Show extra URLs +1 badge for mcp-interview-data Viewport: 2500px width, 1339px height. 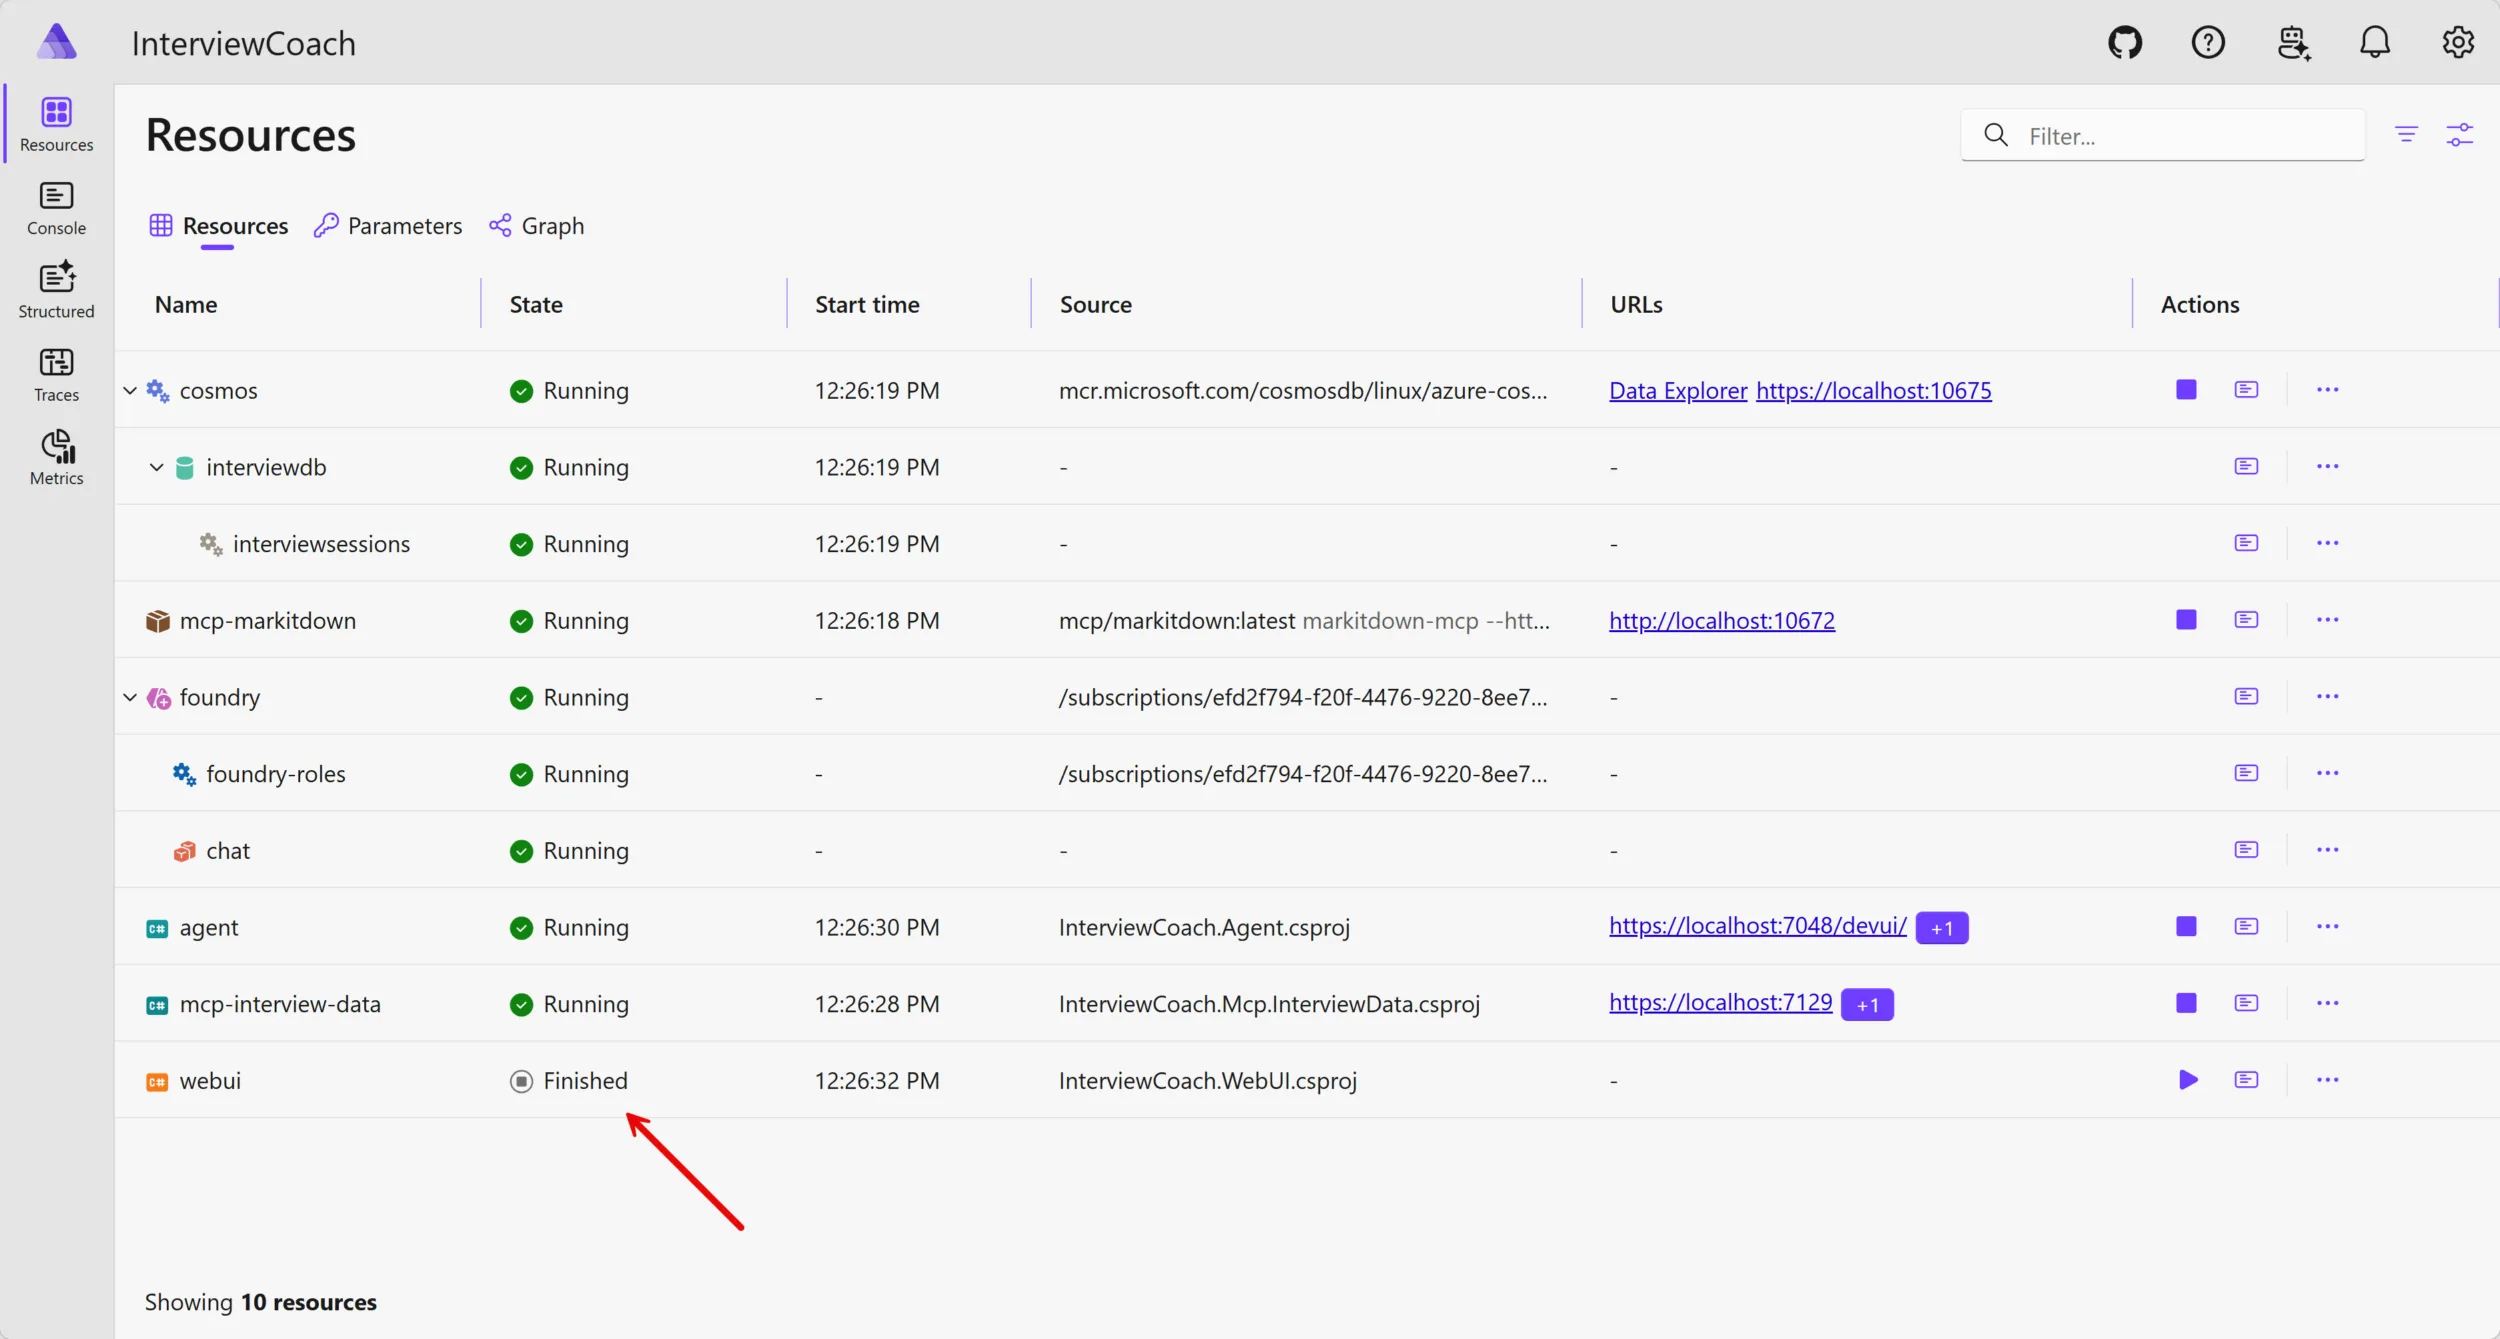click(1867, 1004)
